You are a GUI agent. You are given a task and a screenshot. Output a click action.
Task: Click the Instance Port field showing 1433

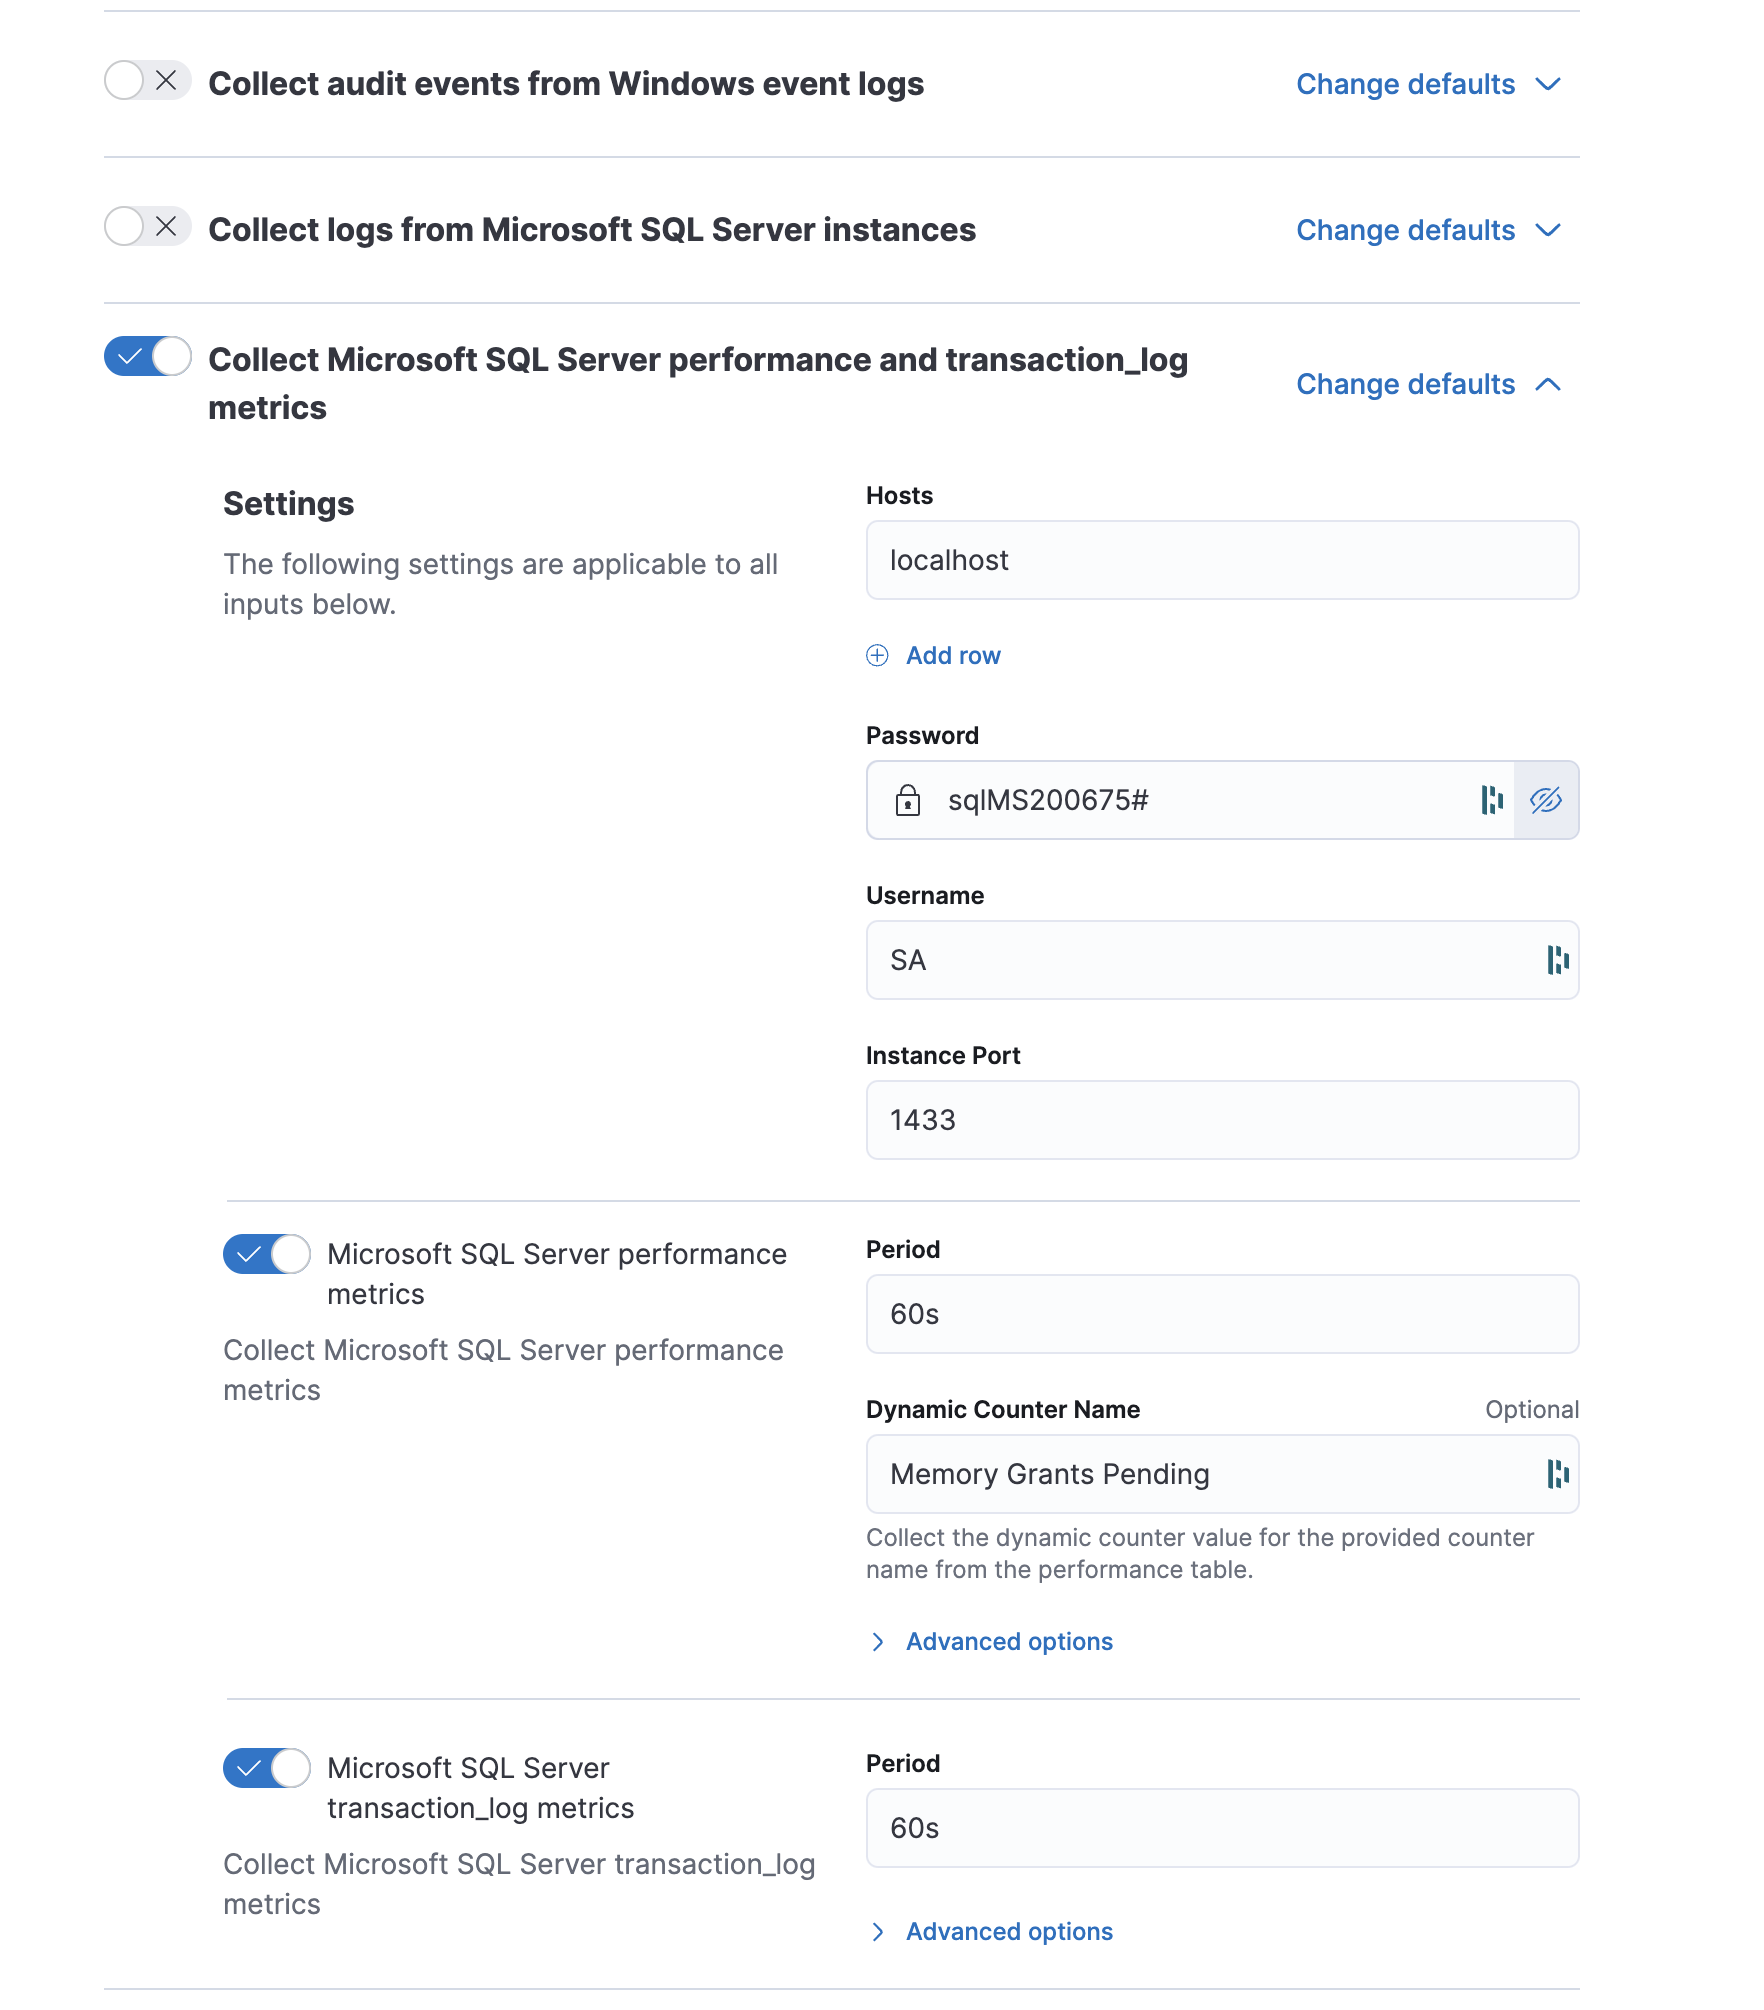click(x=1222, y=1120)
